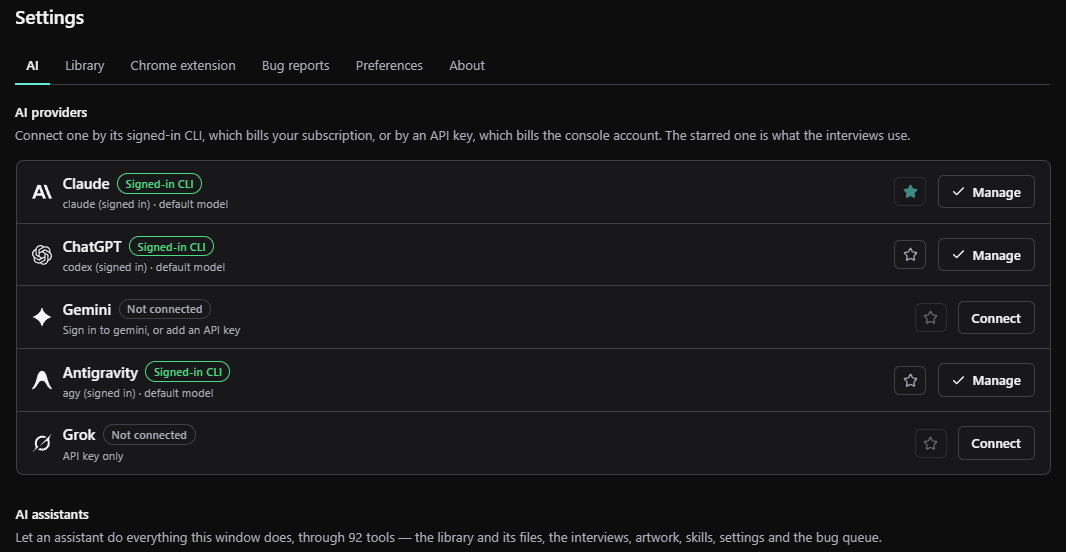The image size is (1066, 552).
Task: Click Gemini's Not connected badge
Action: pos(165,309)
